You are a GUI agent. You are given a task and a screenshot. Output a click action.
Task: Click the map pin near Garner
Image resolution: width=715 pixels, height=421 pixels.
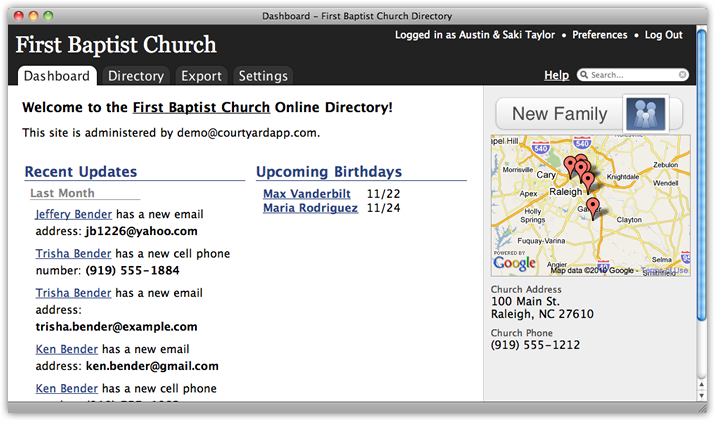(x=593, y=209)
